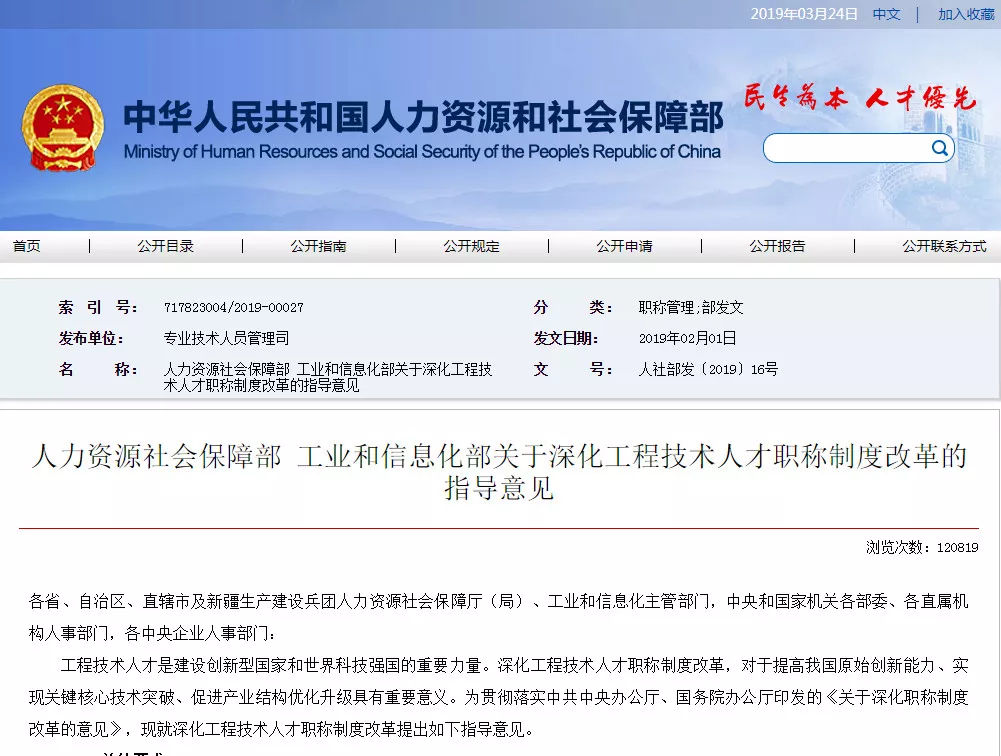Click the 民生为本 人才优先 slogan
Screen dimensions: 1001x756
pyautogui.click(x=860, y=98)
